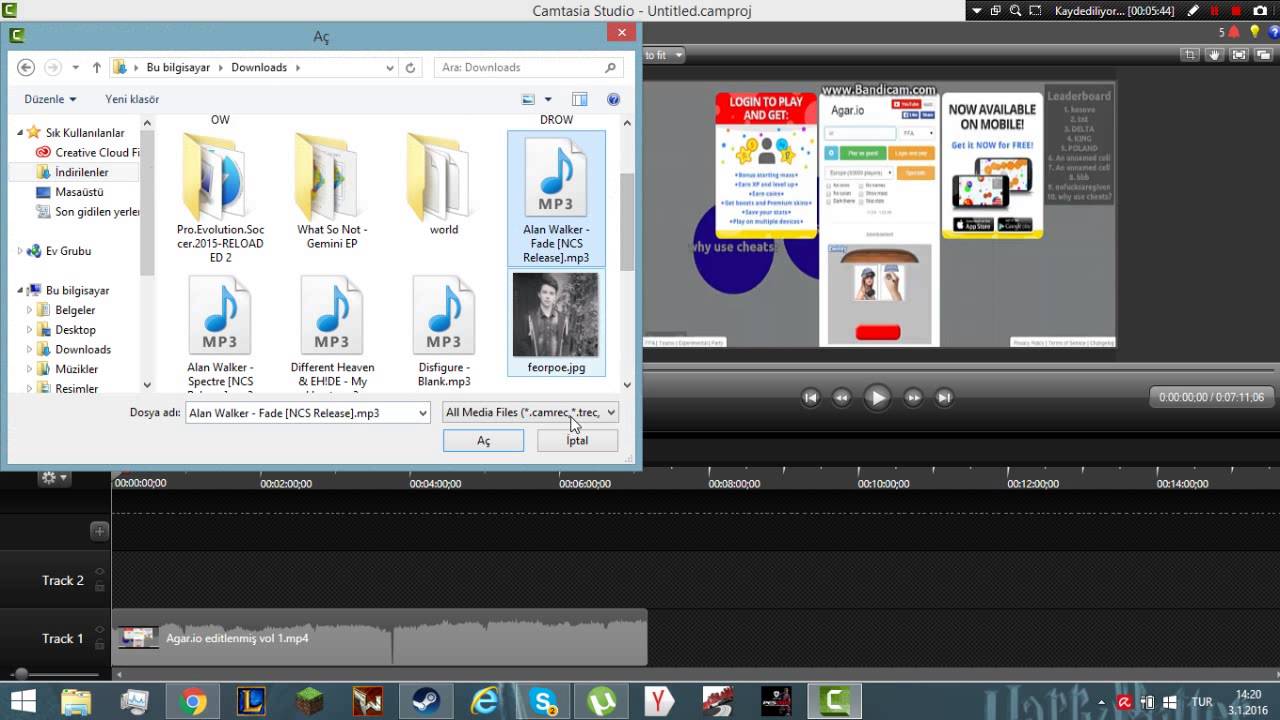Open the All Media Files type dropdown

click(531, 412)
